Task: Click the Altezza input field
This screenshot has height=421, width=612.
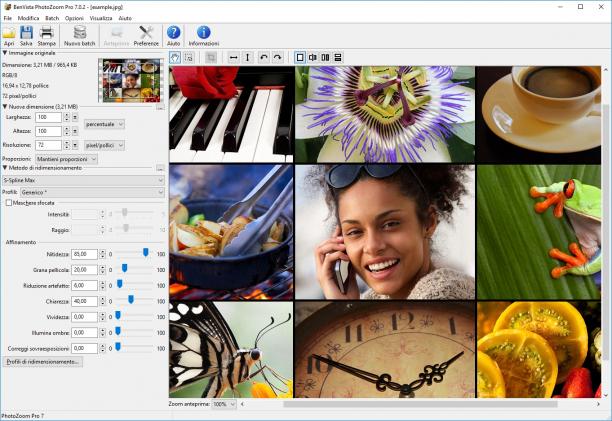Action: click(48, 131)
